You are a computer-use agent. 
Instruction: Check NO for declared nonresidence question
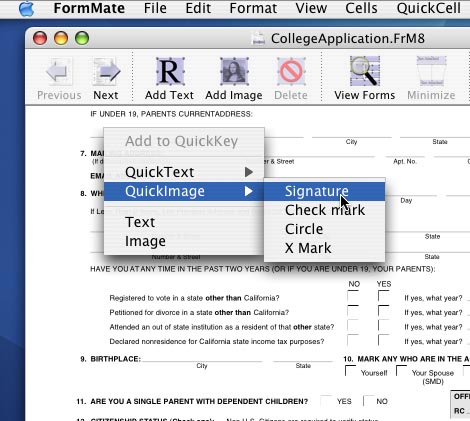353,340
